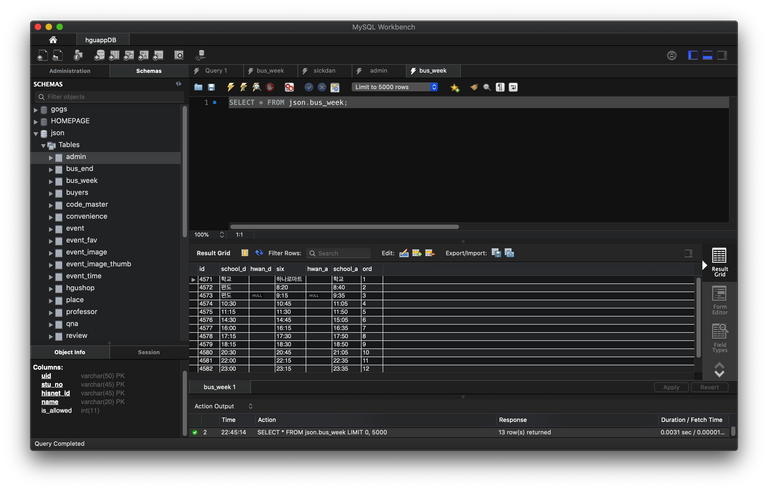This screenshot has height=491, width=768.
Task: Import records from external file
Action: [509, 253]
